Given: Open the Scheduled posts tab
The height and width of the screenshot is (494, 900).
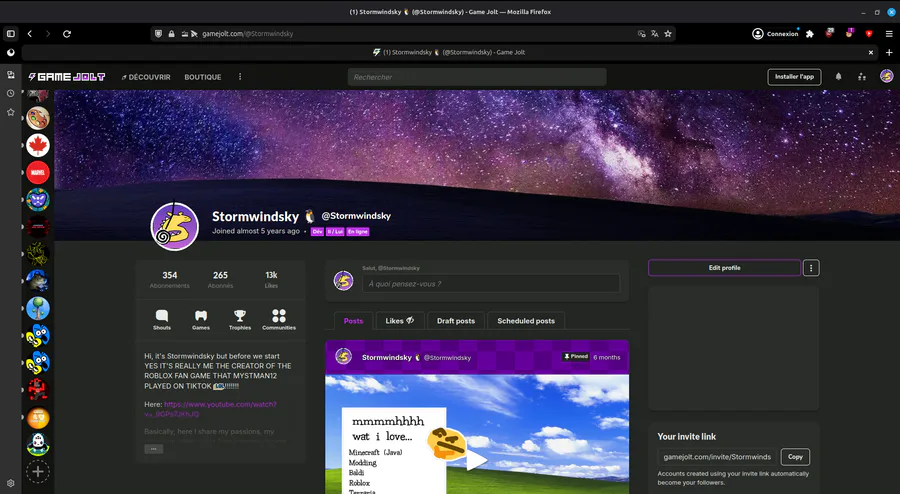Looking at the screenshot, I should [x=526, y=321].
